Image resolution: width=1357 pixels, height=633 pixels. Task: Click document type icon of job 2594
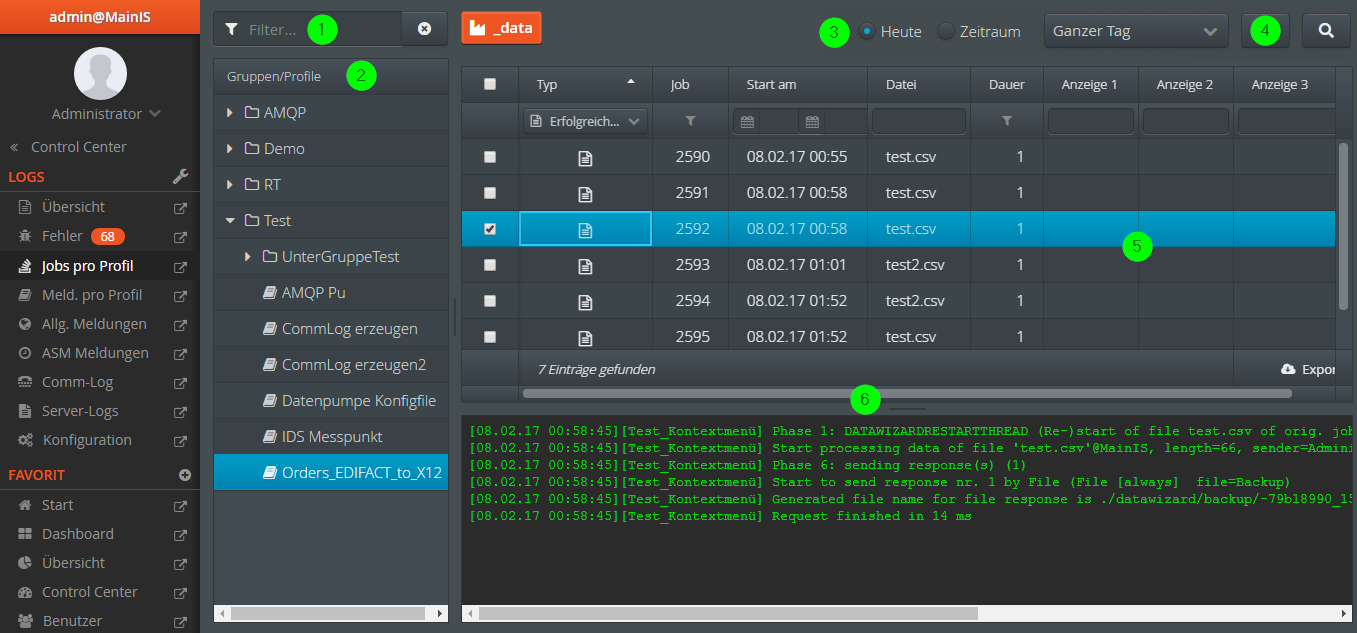point(585,301)
